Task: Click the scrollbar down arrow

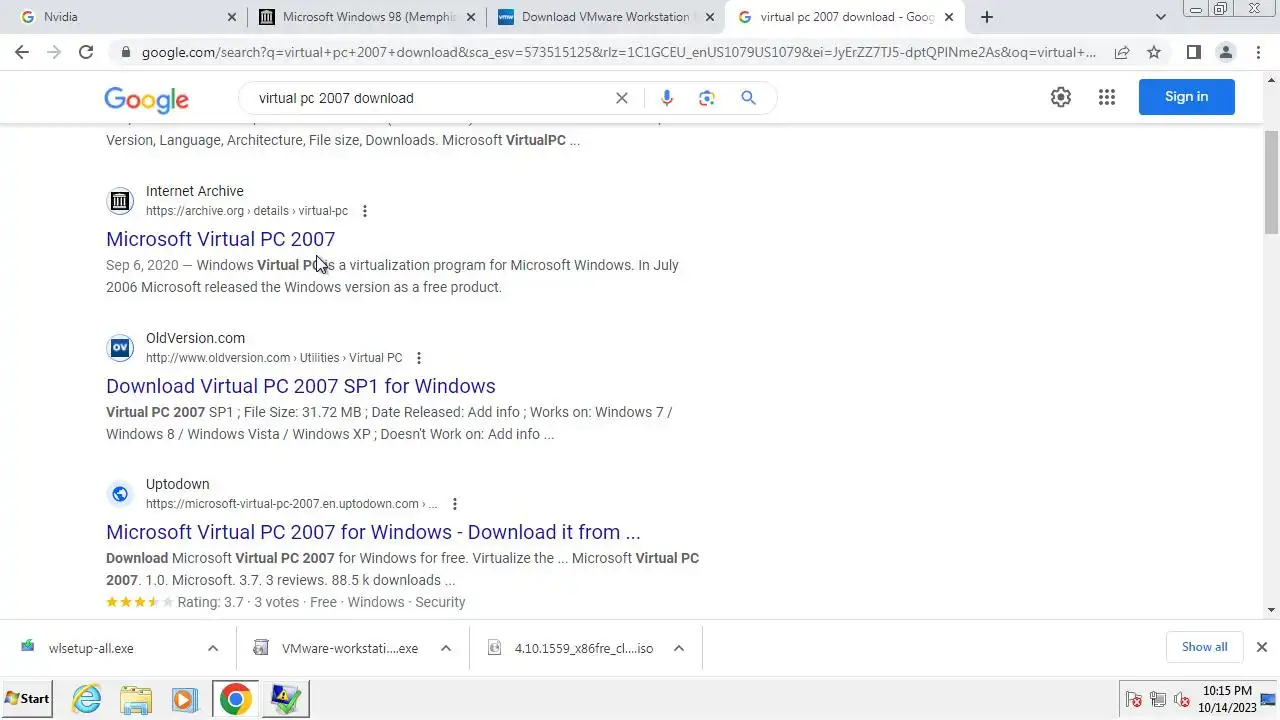Action: click(1272, 610)
